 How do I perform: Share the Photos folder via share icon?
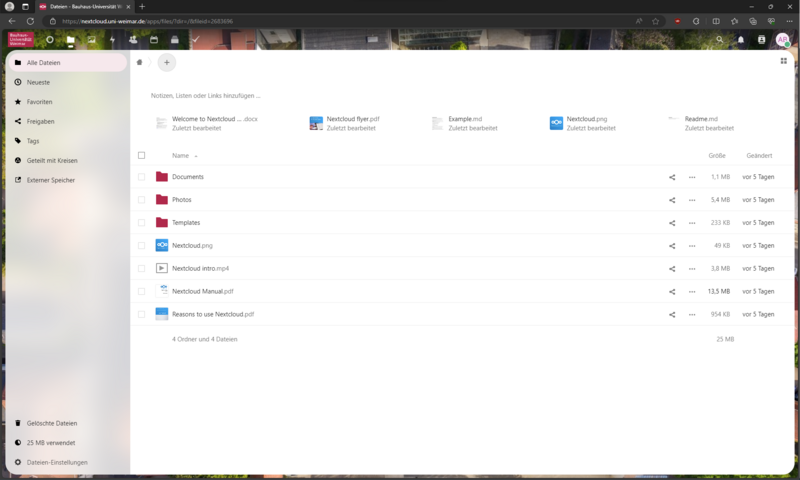pyautogui.click(x=672, y=200)
